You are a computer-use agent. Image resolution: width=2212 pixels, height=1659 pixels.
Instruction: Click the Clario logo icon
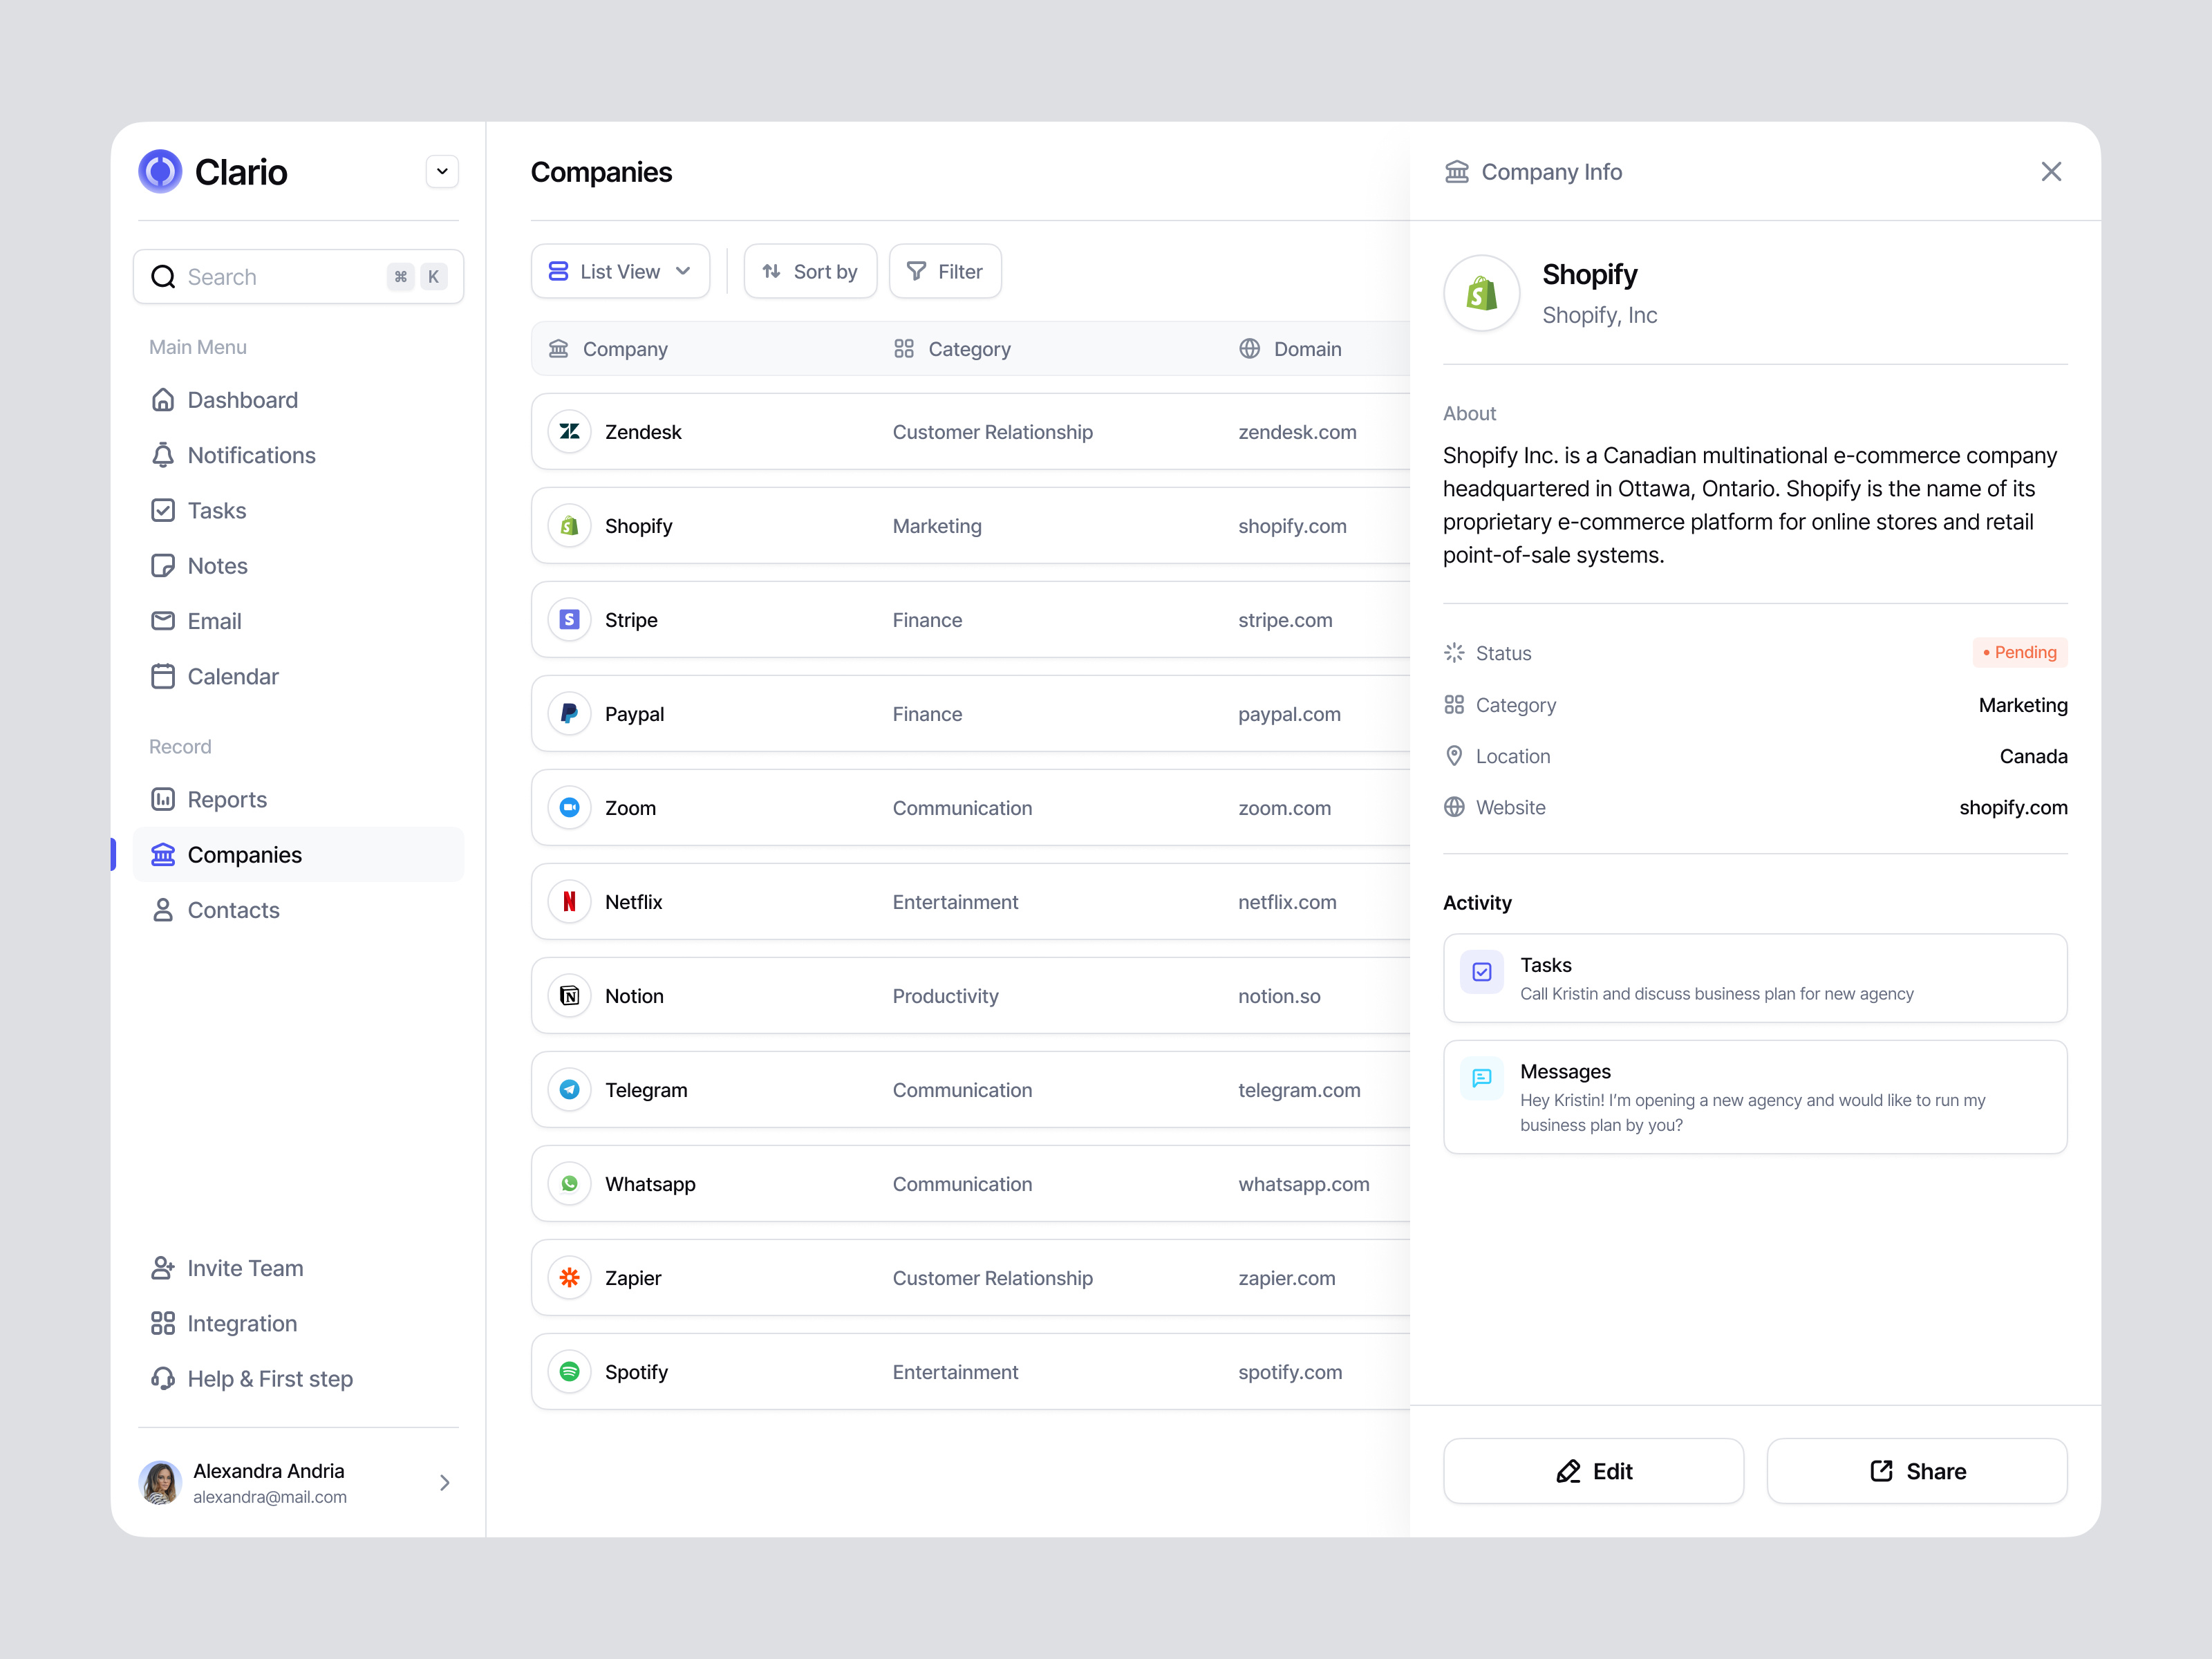pyautogui.click(x=160, y=172)
